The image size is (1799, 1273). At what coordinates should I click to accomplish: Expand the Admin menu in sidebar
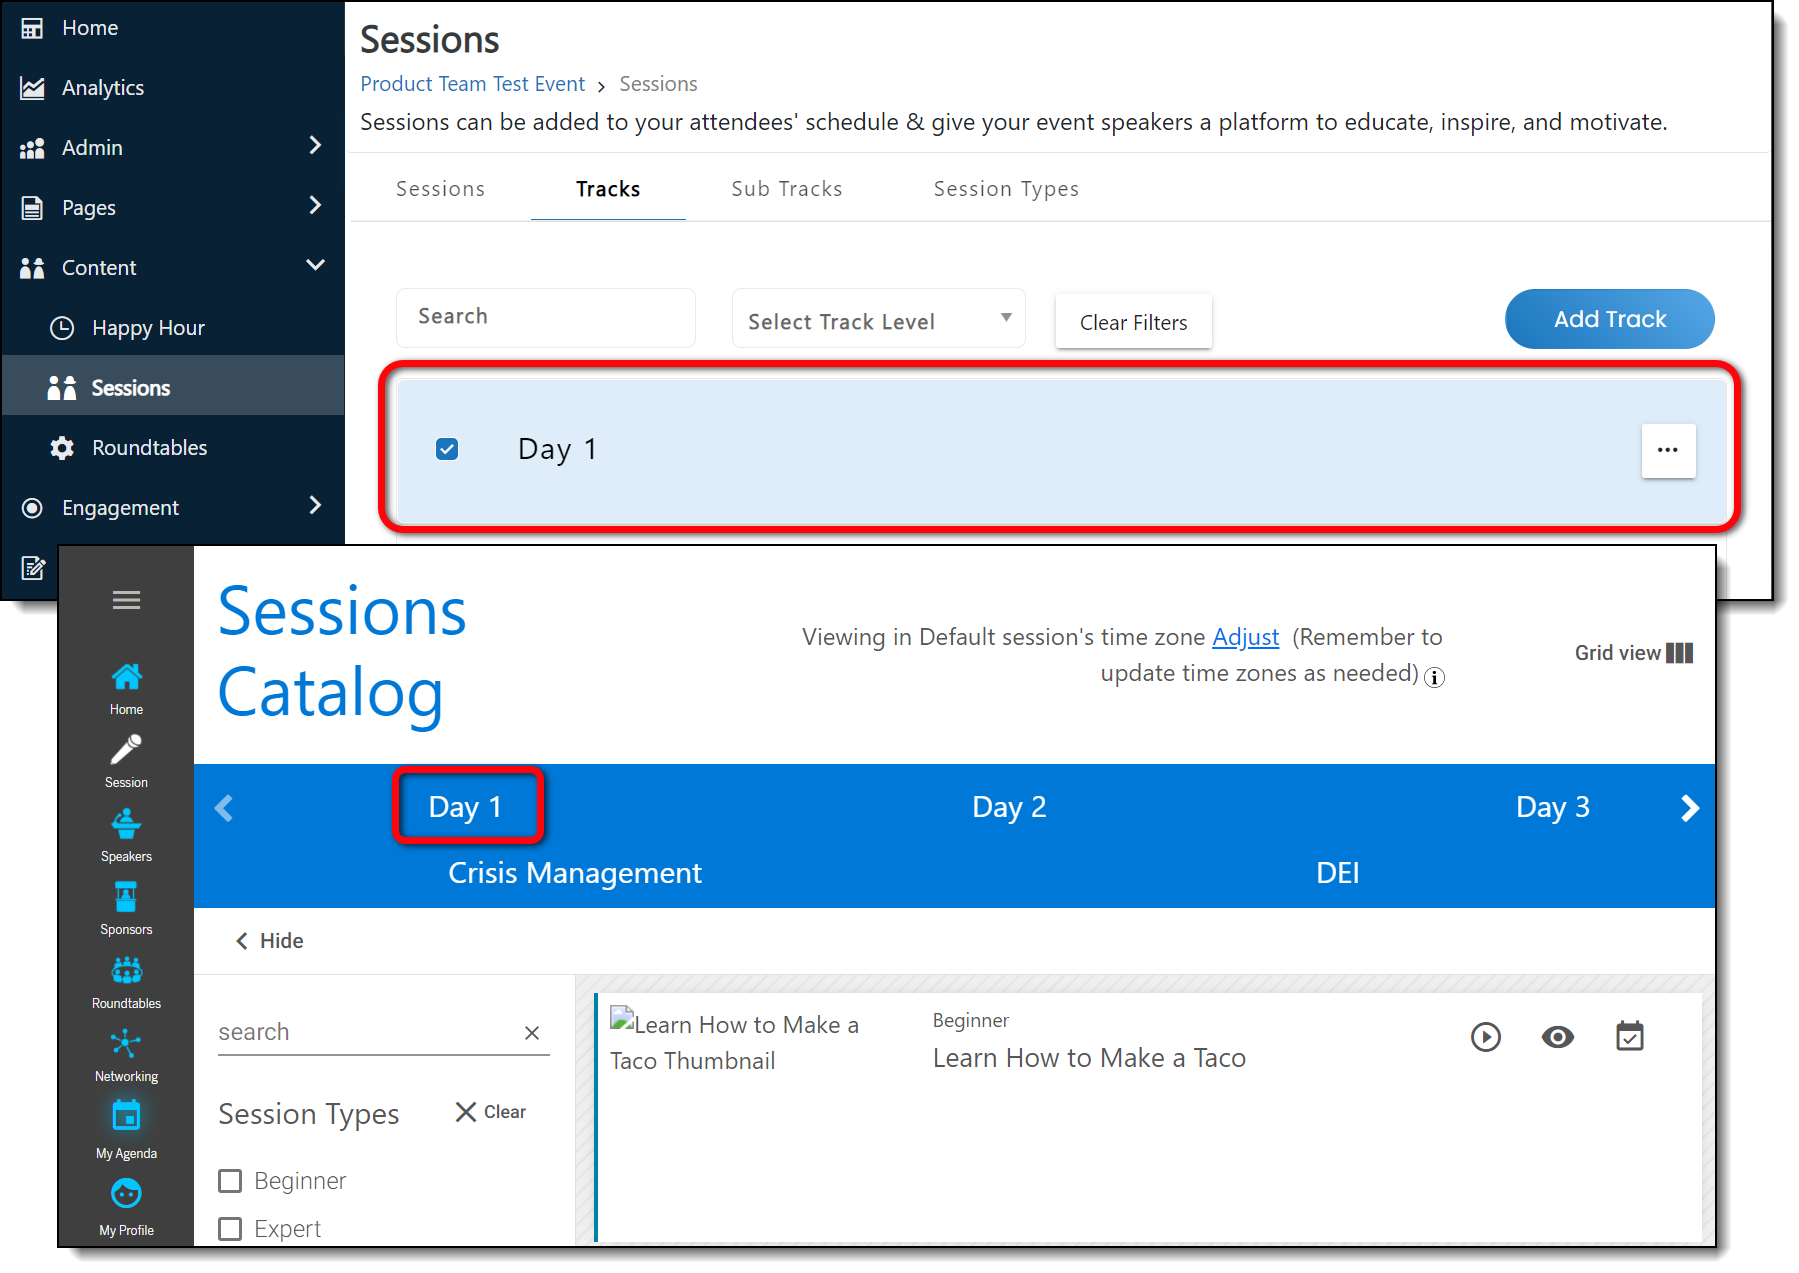click(x=314, y=146)
